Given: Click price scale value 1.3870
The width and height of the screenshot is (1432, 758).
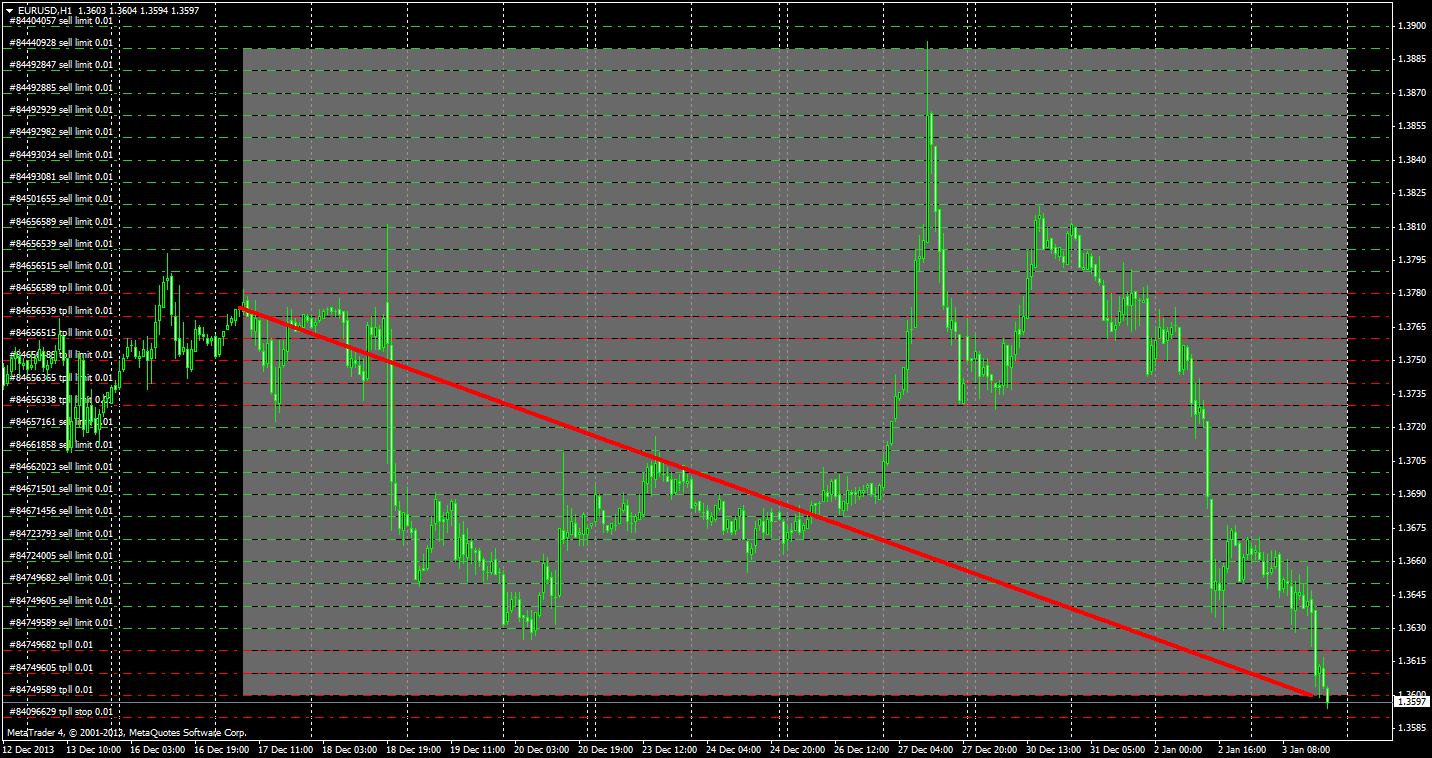Looking at the screenshot, I should (x=1412, y=93).
